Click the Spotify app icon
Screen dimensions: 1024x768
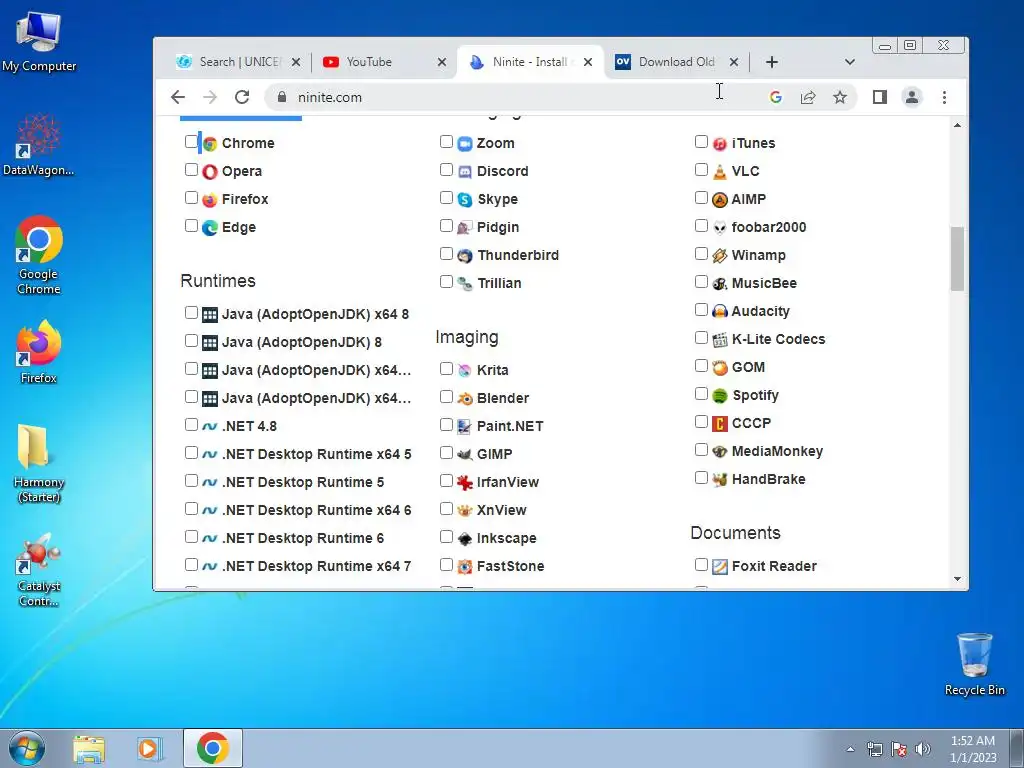tap(720, 396)
